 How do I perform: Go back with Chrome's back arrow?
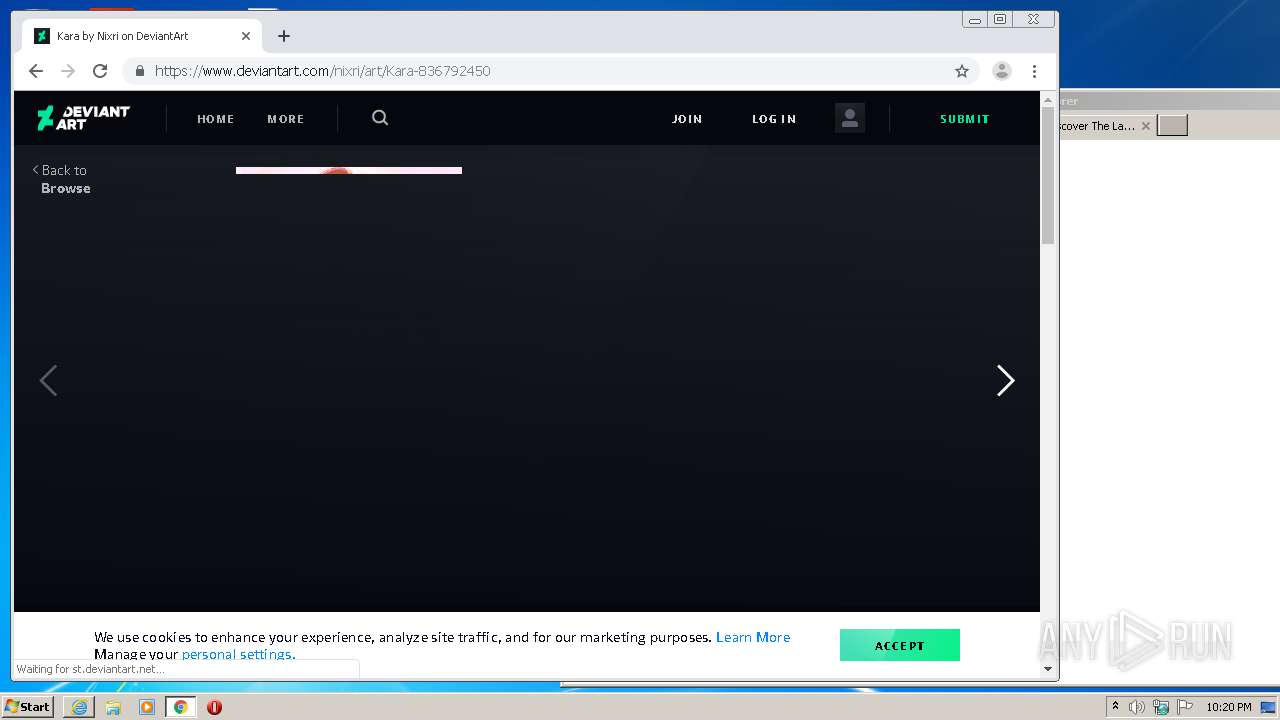pos(36,71)
